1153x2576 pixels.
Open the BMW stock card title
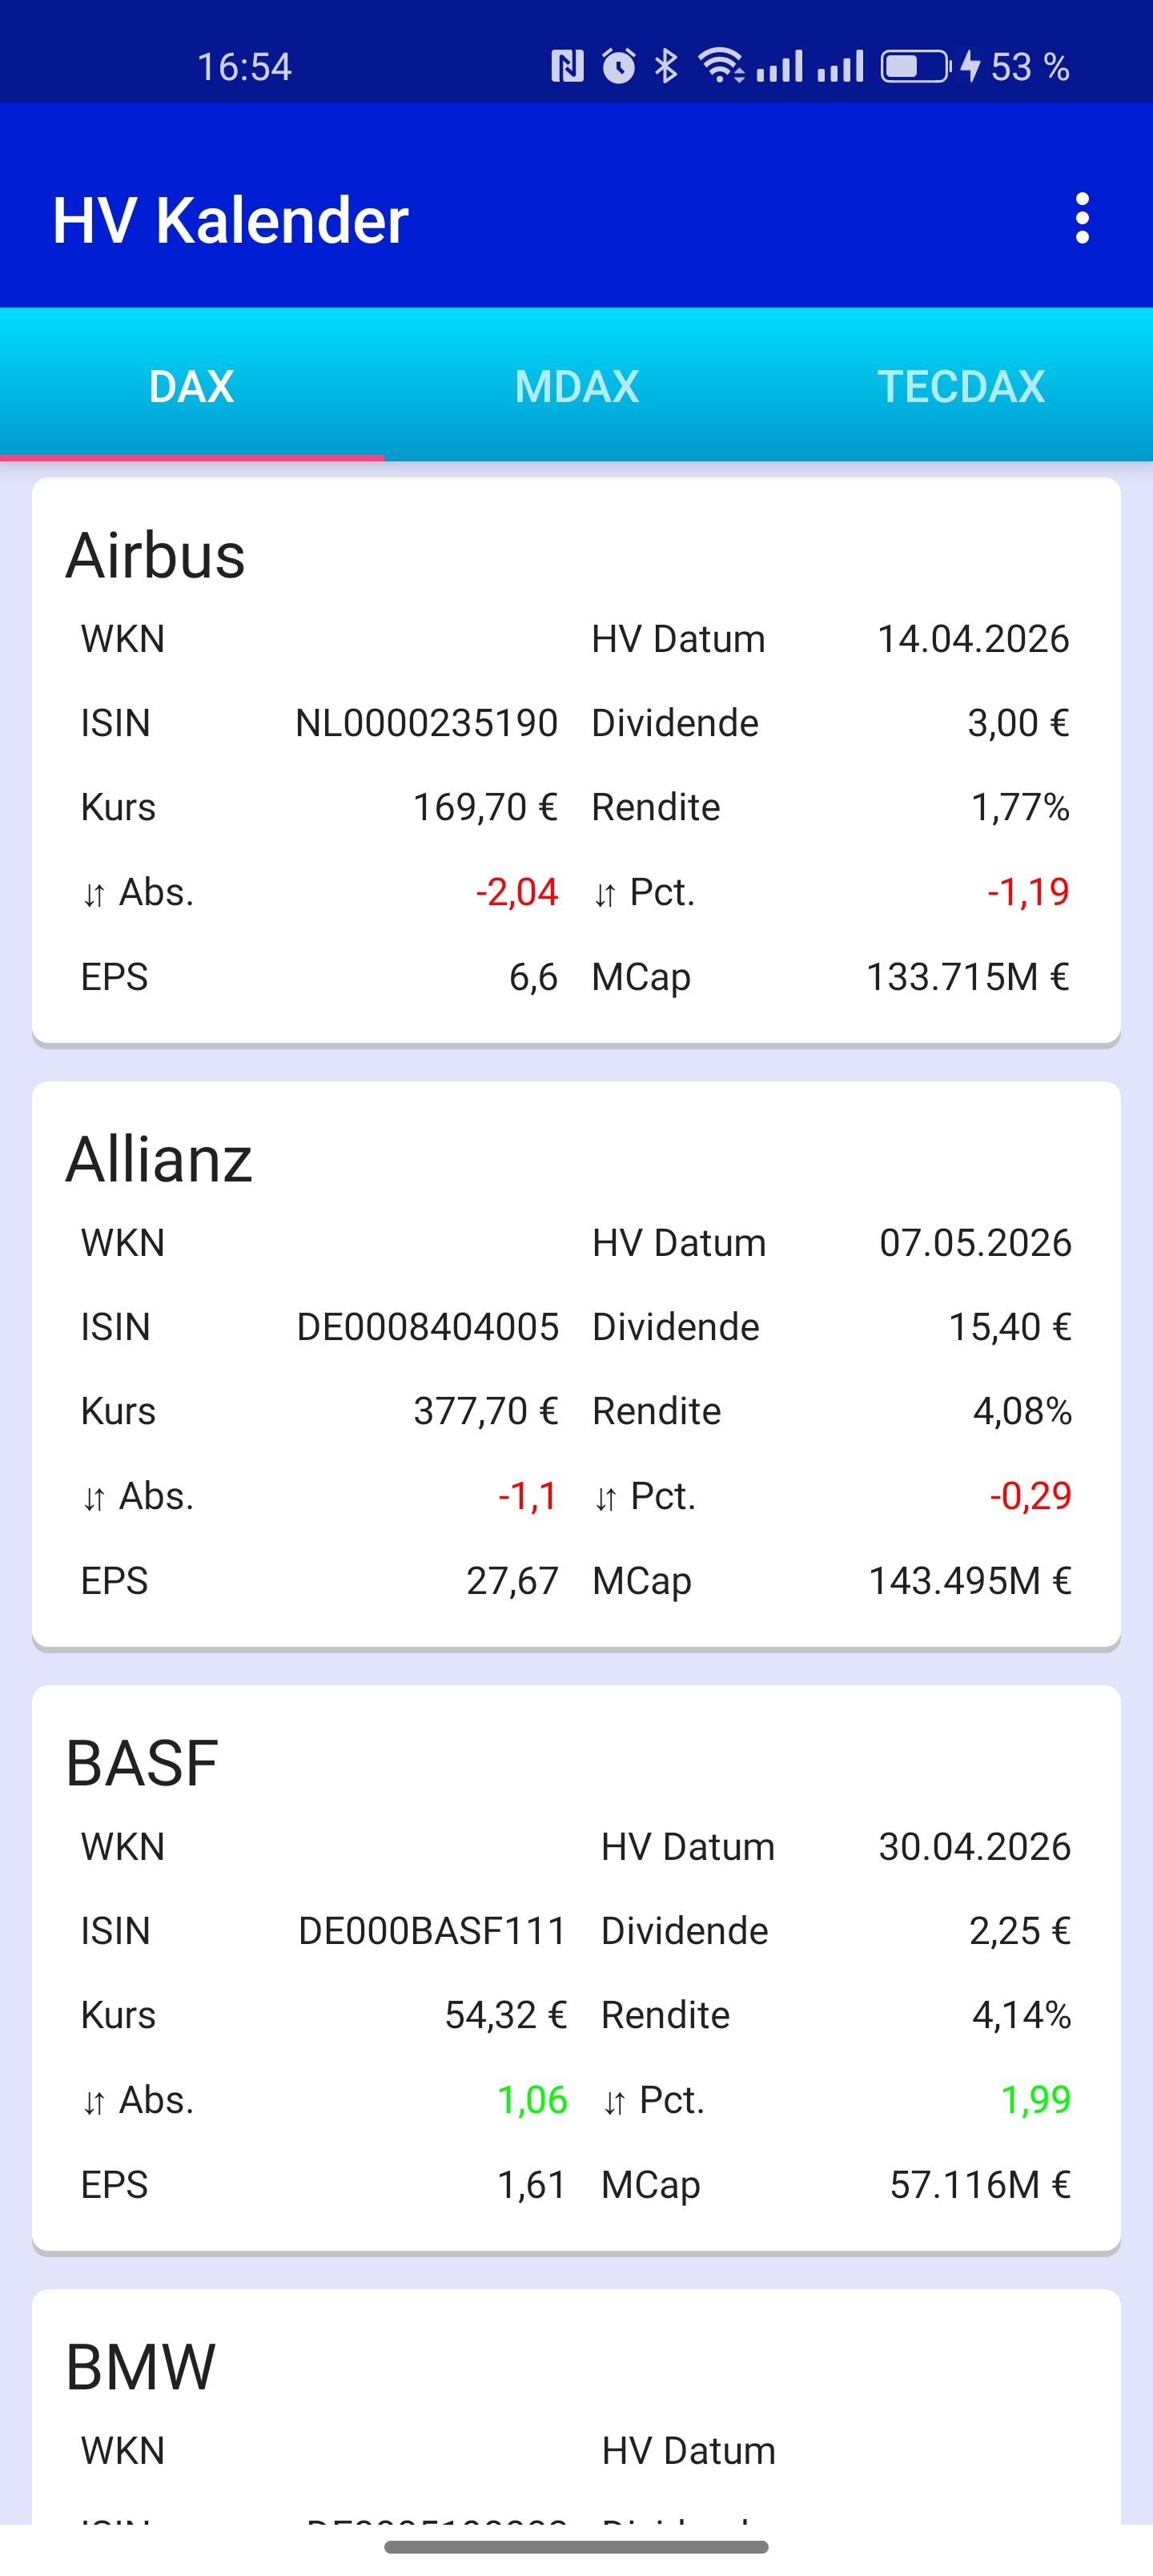(140, 2367)
